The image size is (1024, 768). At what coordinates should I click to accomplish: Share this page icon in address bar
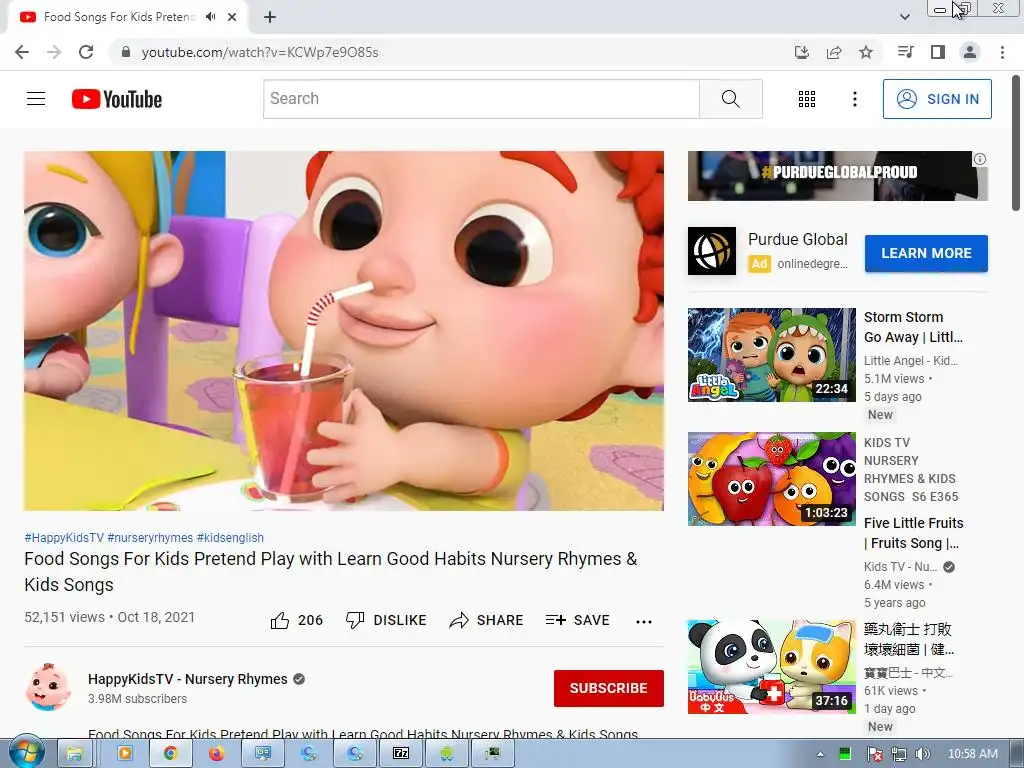[x=834, y=52]
